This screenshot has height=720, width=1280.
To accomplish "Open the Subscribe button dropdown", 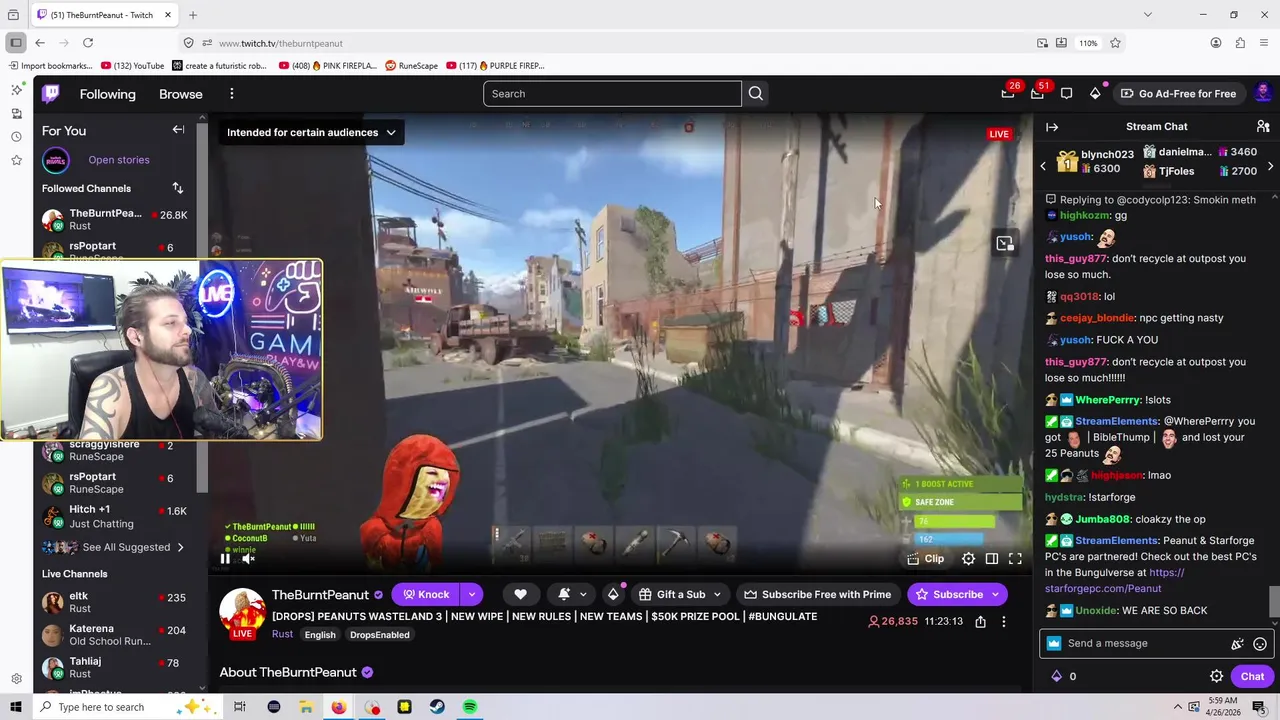I will pyautogui.click(x=995, y=594).
